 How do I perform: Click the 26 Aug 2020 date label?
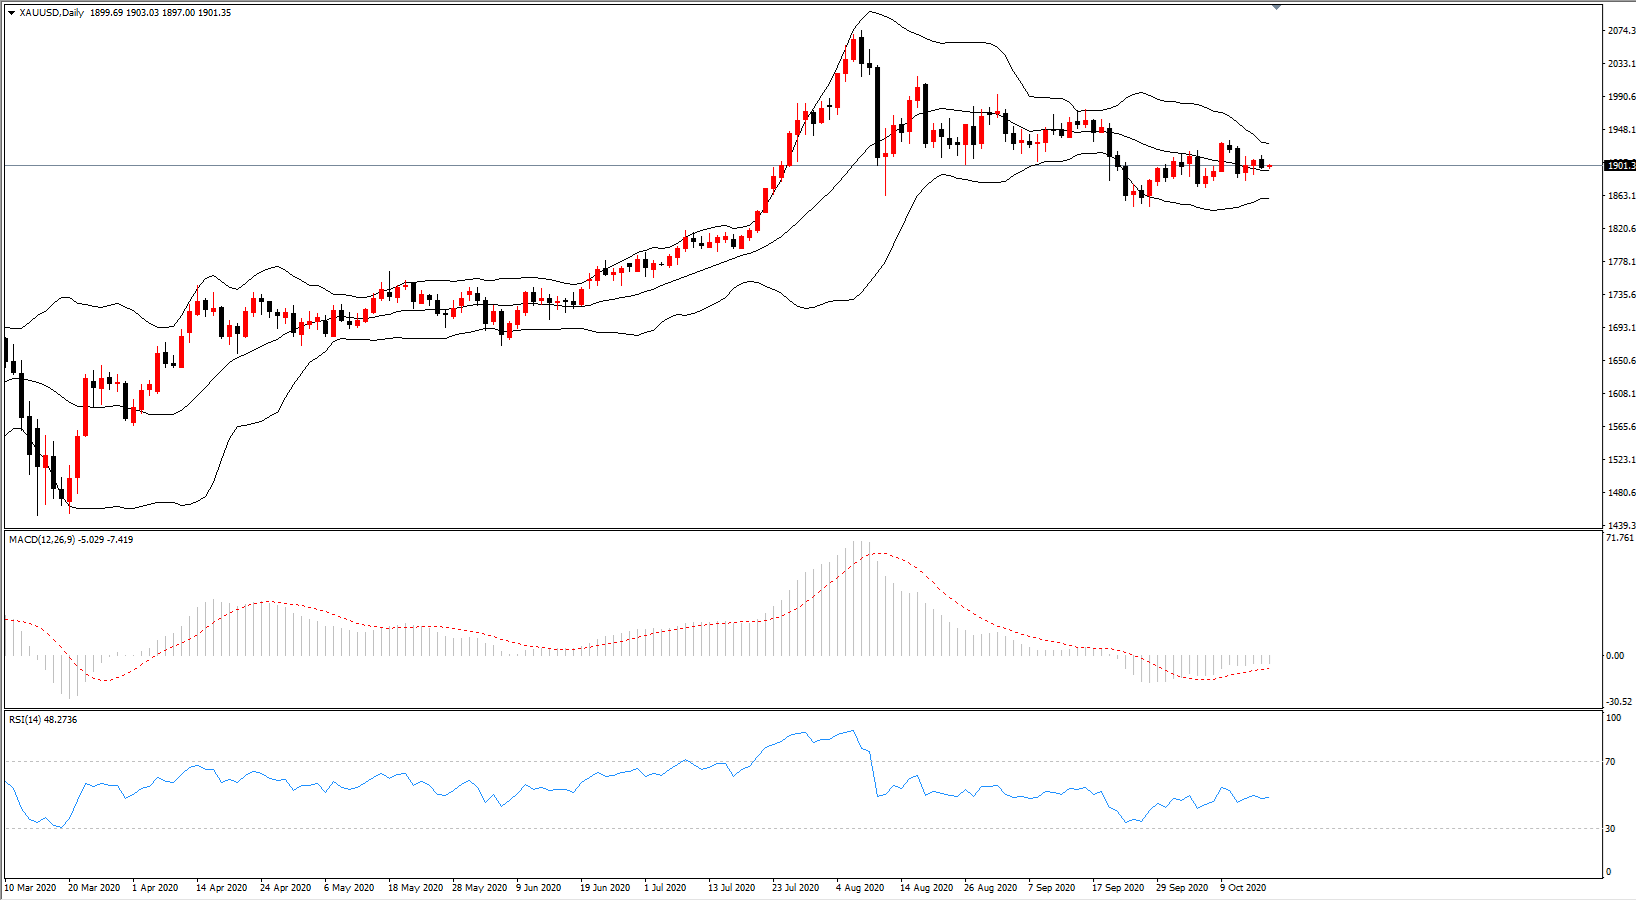point(990,888)
